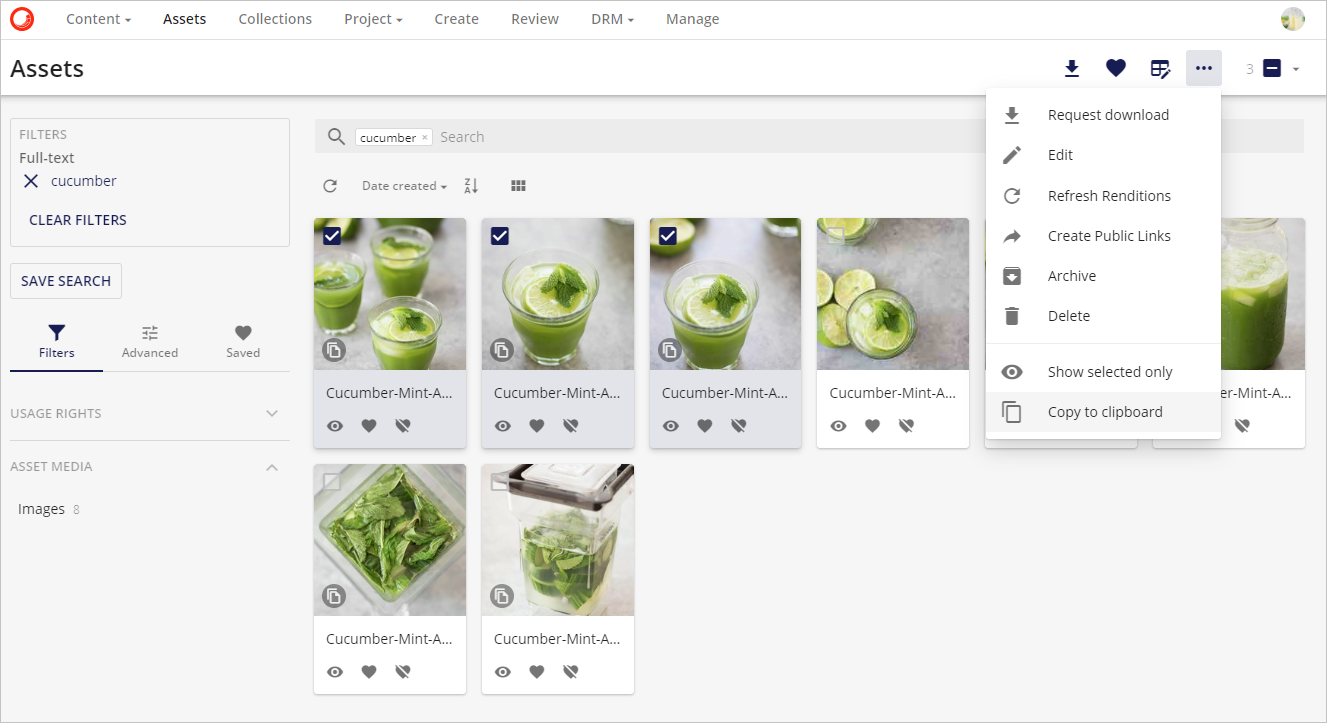Click the favorites heart icon in the header
This screenshot has width=1327, height=723.
pos(1116,68)
